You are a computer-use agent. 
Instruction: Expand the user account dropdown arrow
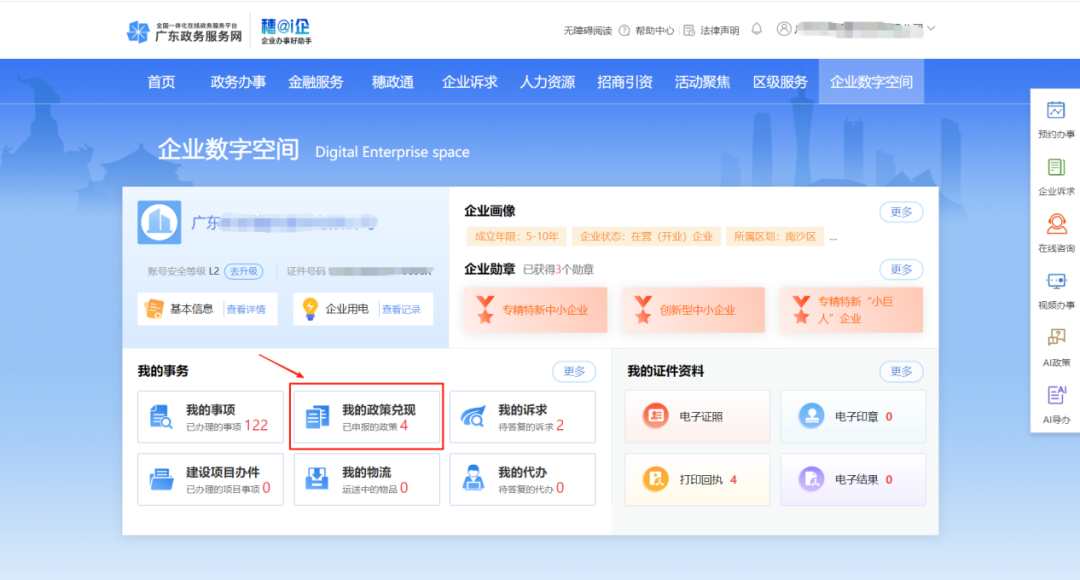931,29
